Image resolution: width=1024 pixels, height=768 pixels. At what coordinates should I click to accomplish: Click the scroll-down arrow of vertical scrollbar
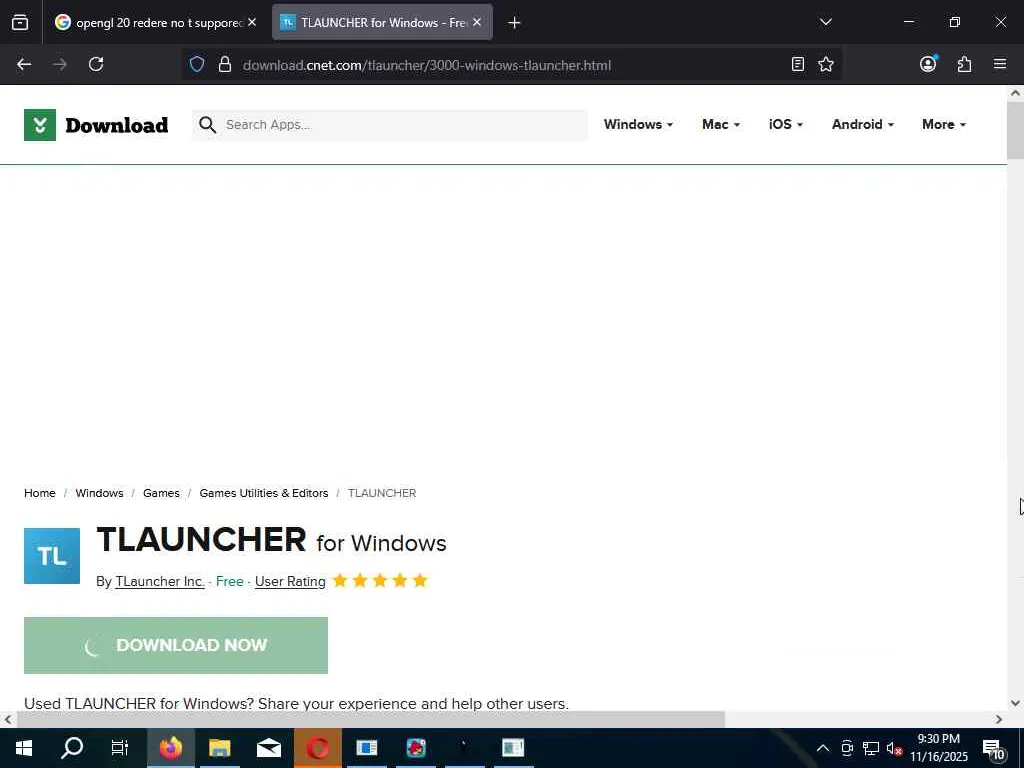pyautogui.click(x=1015, y=703)
